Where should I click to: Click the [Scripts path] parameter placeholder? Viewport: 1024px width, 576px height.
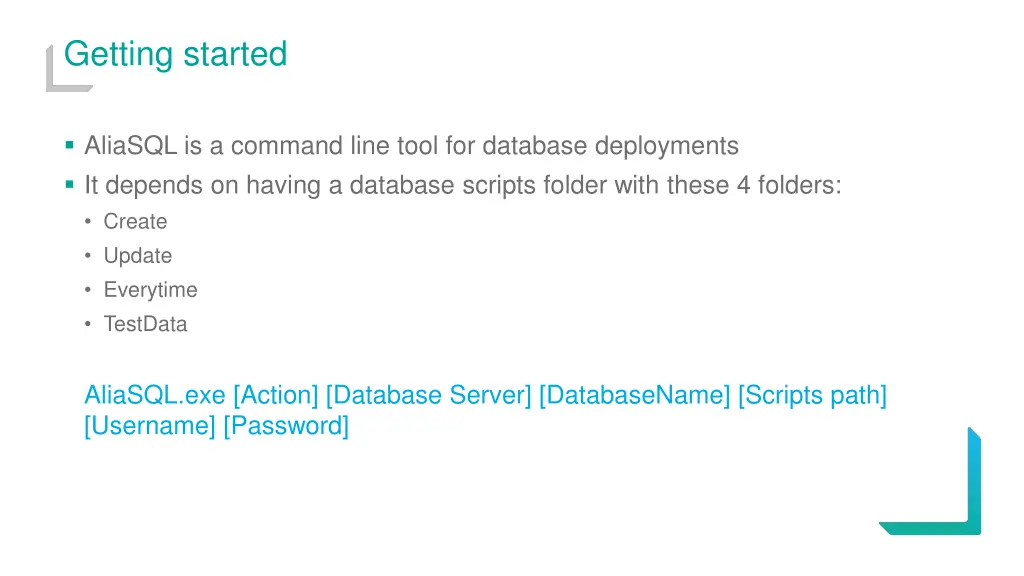(x=812, y=396)
